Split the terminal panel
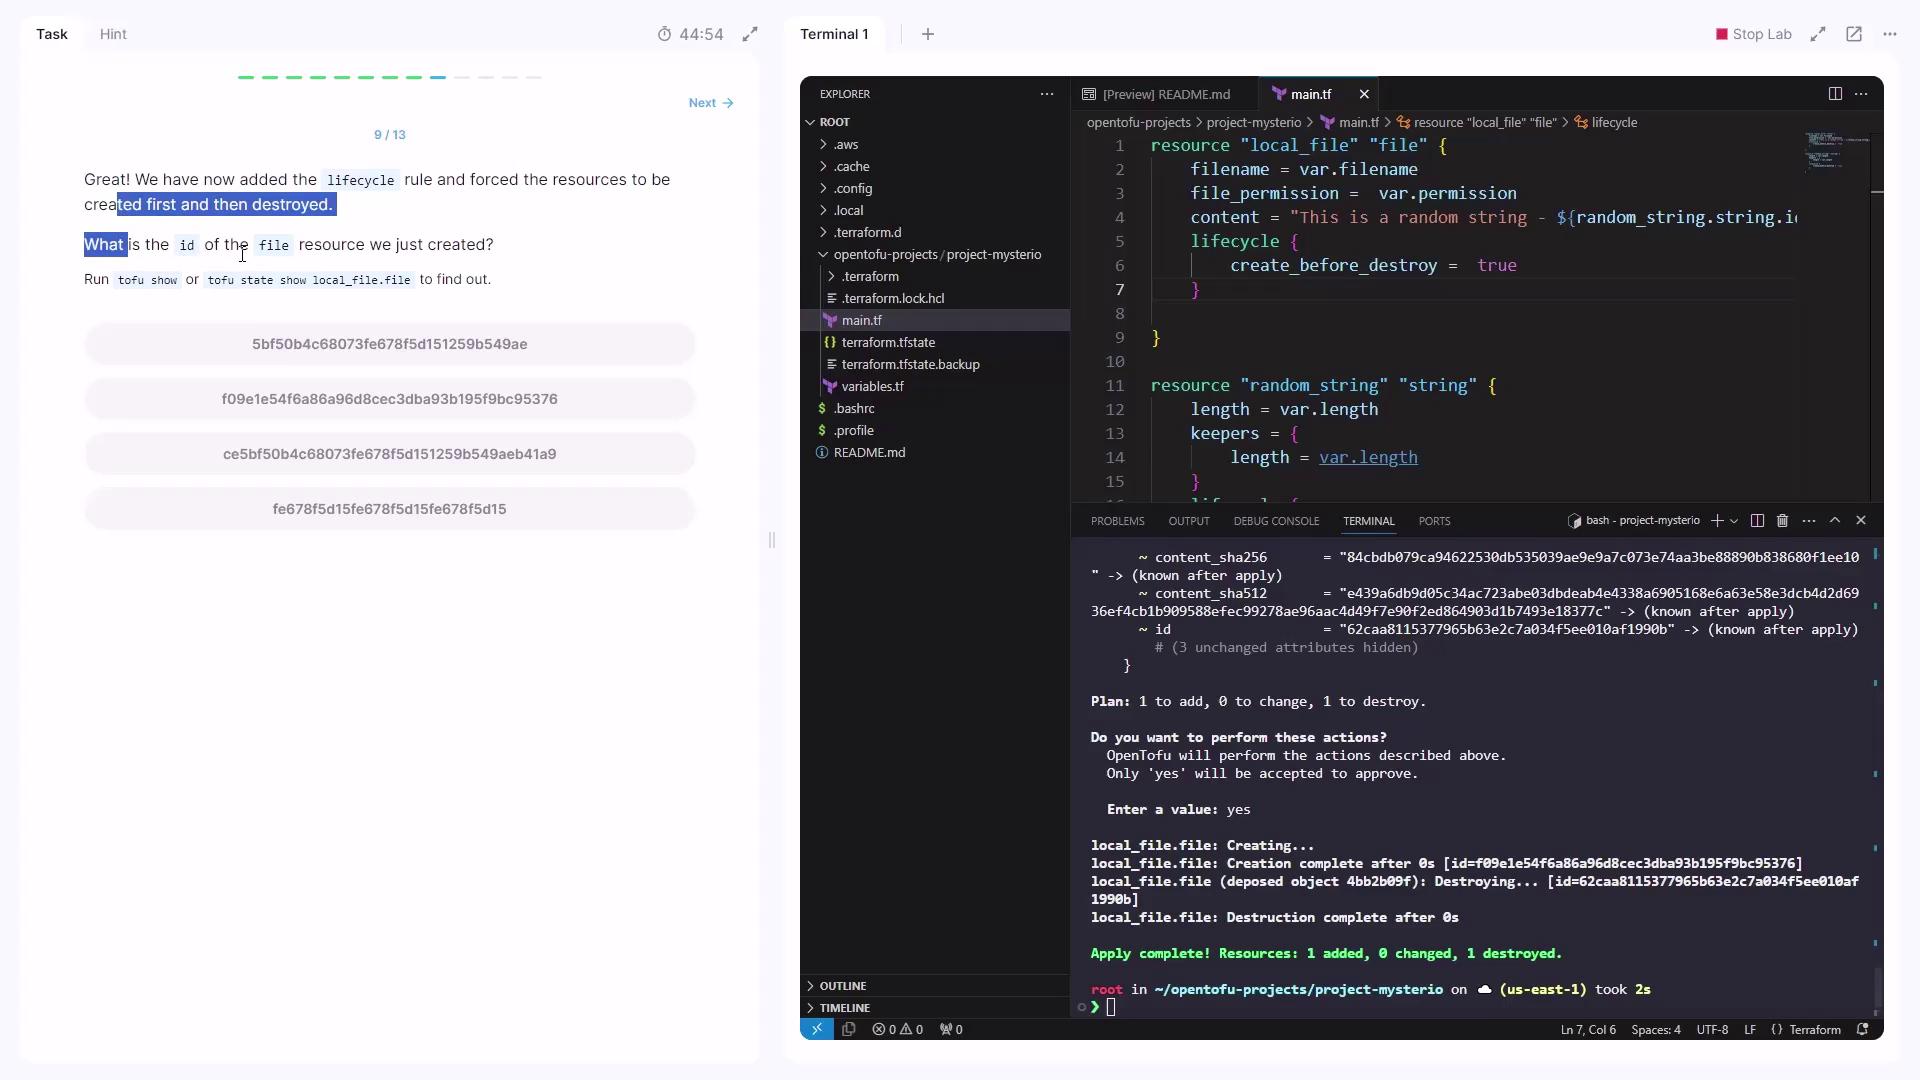The height and width of the screenshot is (1080, 1920). tap(1757, 521)
